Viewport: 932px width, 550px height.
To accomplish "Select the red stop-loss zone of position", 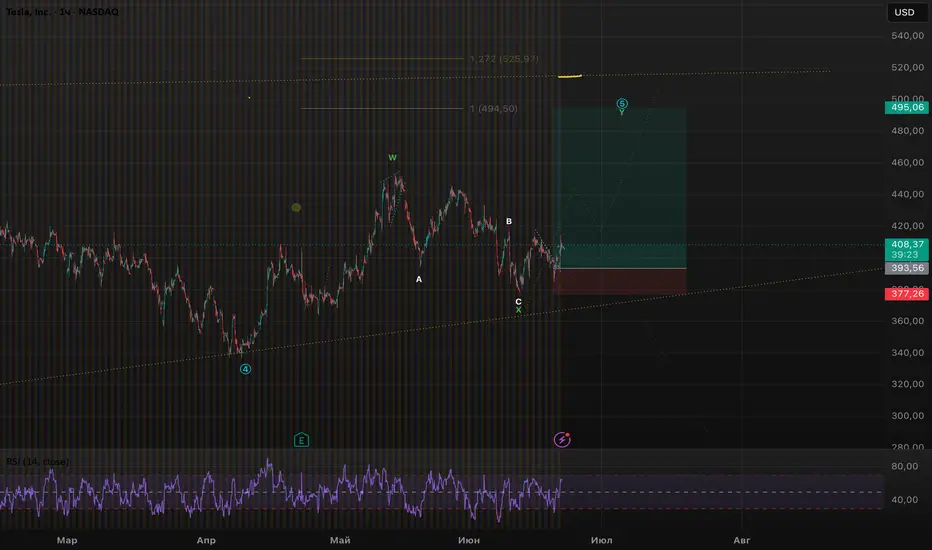I will [x=620, y=281].
